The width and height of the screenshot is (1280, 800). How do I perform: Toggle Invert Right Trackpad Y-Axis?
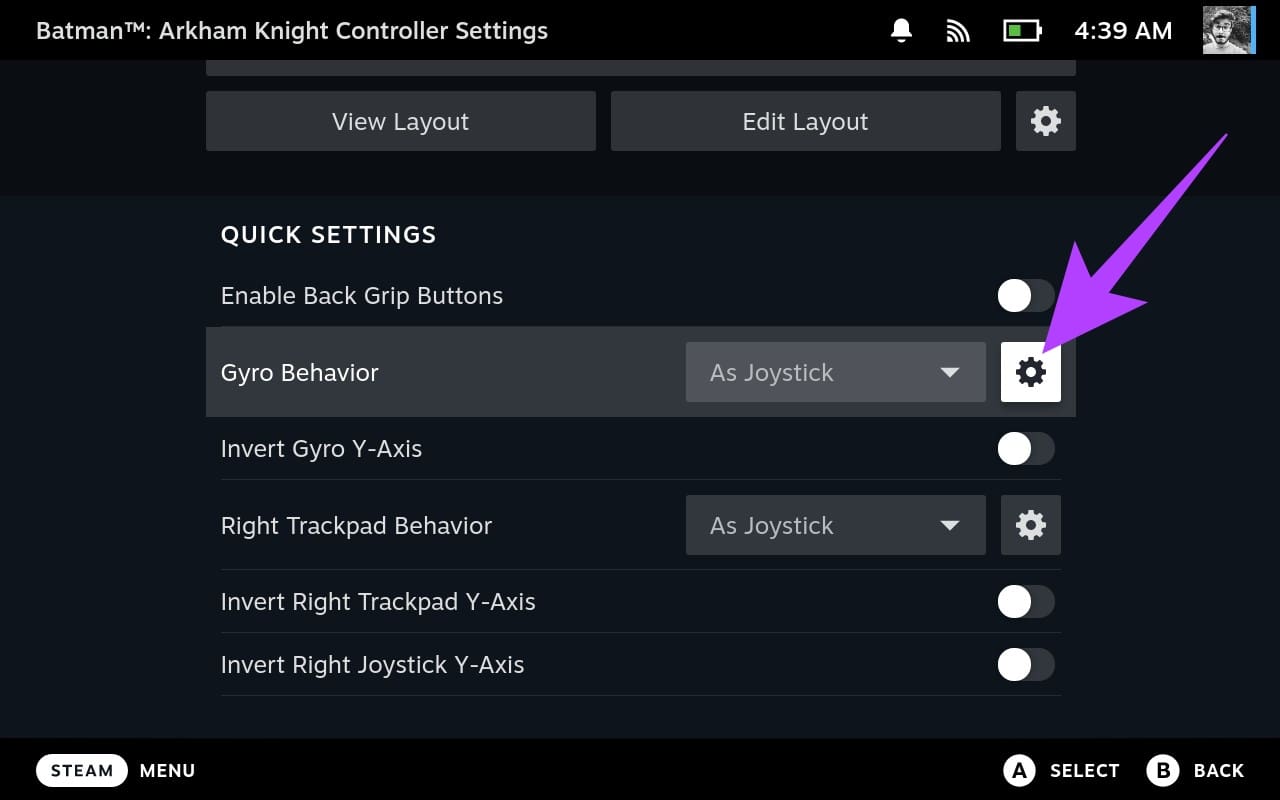pyautogui.click(x=1025, y=601)
